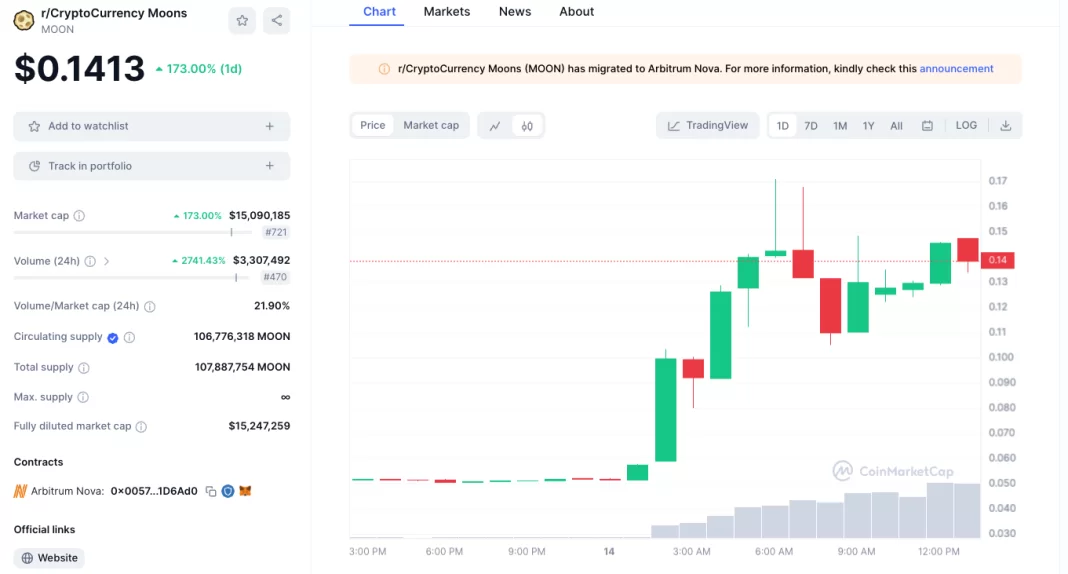Select the 7D time range
This screenshot has height=574, width=1068.
click(x=811, y=126)
